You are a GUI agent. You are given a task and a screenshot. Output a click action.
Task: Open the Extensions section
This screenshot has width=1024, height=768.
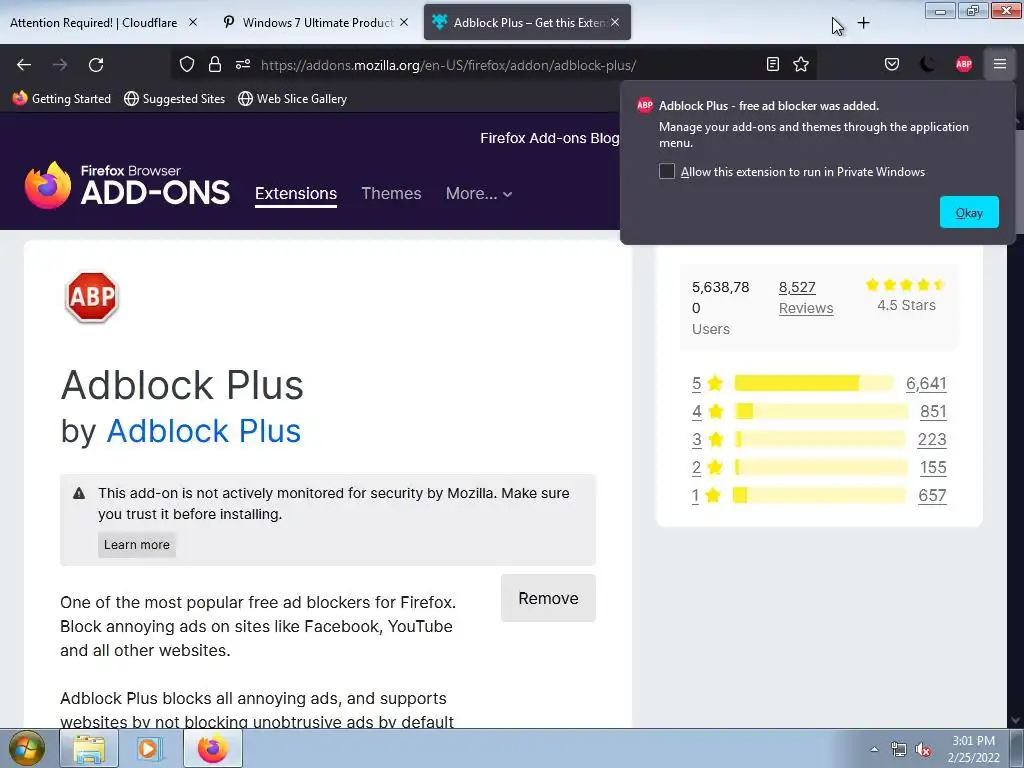tap(296, 193)
